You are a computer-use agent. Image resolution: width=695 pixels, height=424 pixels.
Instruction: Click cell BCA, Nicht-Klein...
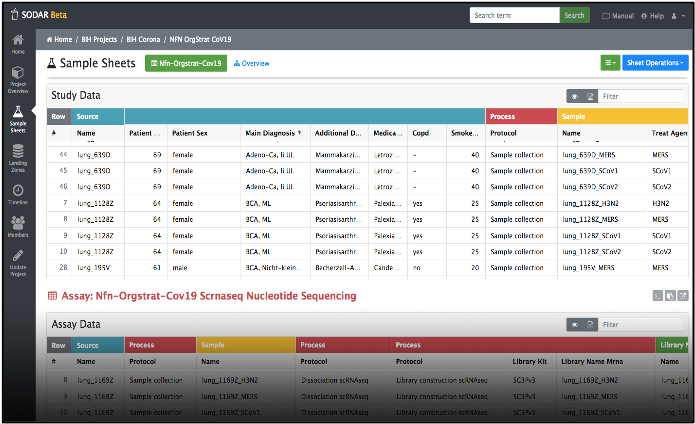pyautogui.click(x=274, y=268)
